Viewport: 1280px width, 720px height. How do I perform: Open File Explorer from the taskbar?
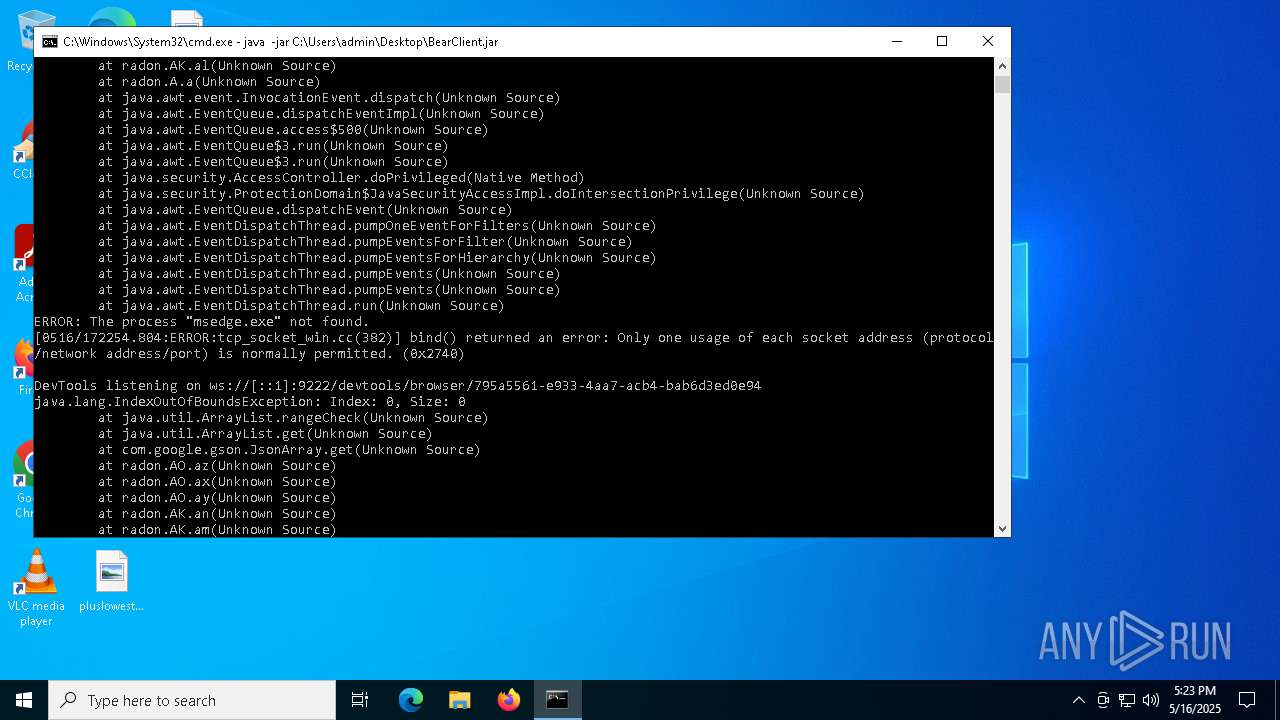460,700
